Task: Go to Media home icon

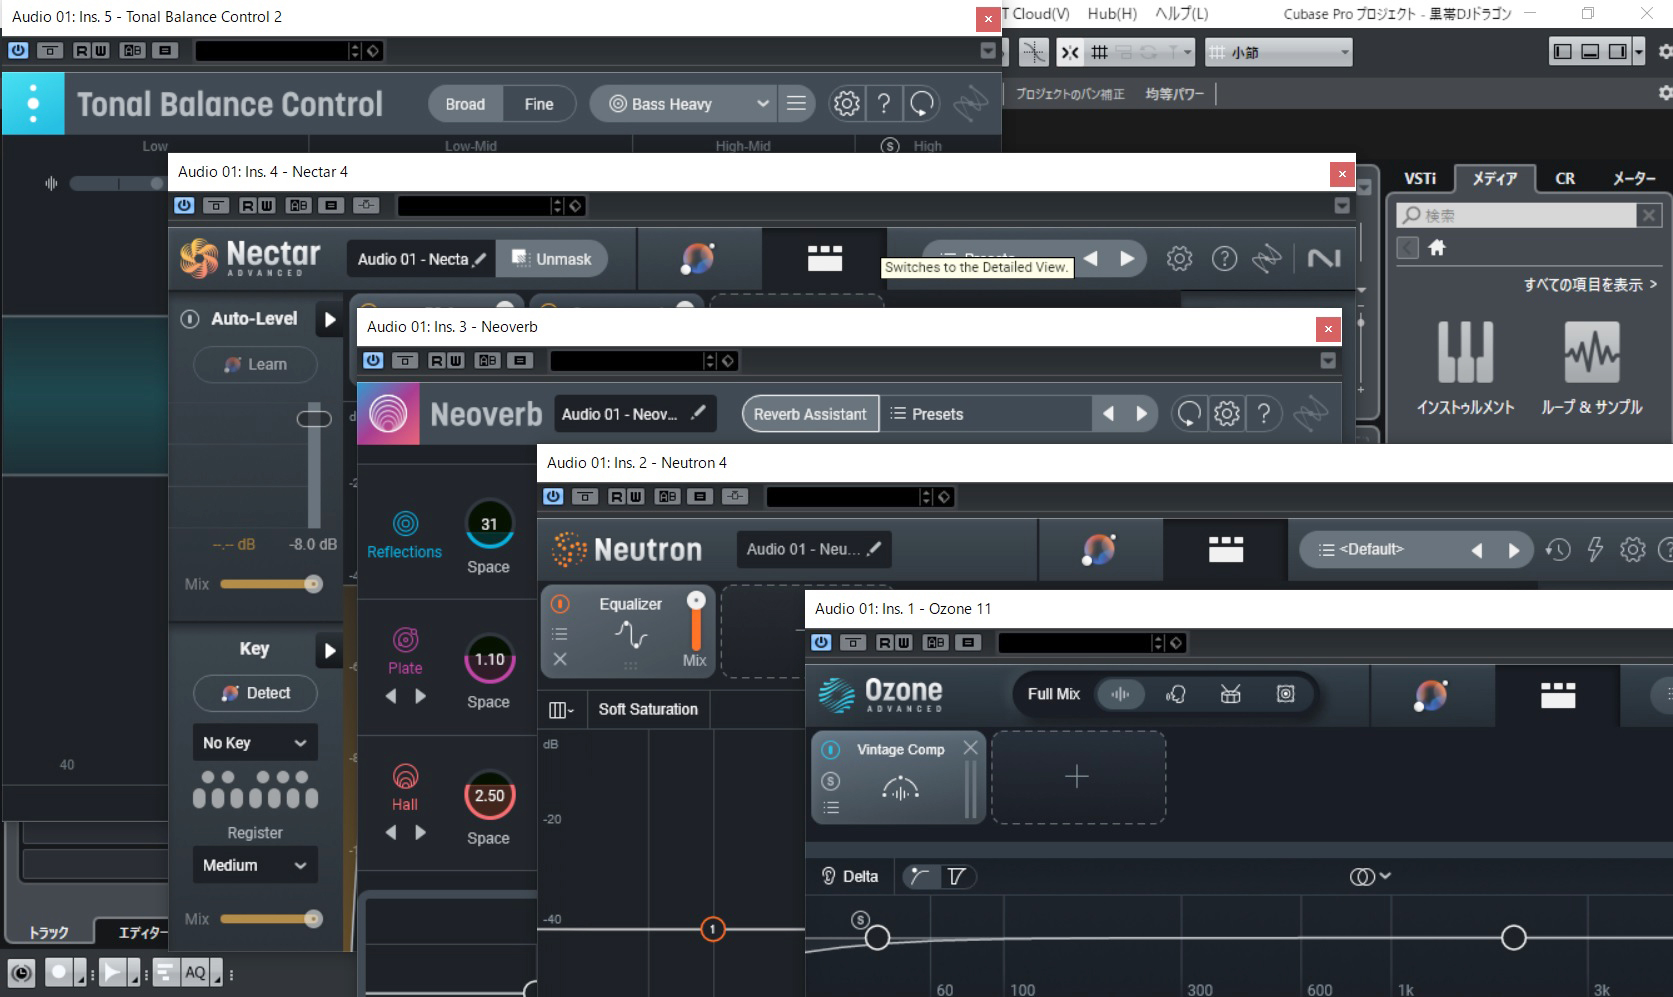Action: click(x=1437, y=247)
